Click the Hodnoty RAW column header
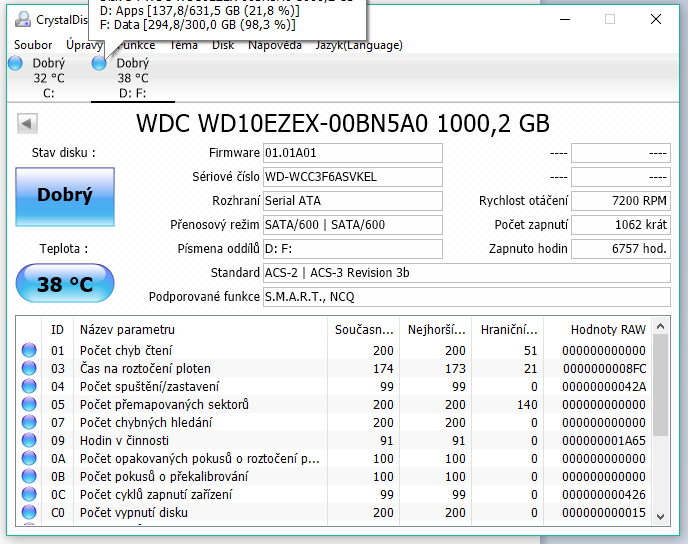 (x=607, y=329)
